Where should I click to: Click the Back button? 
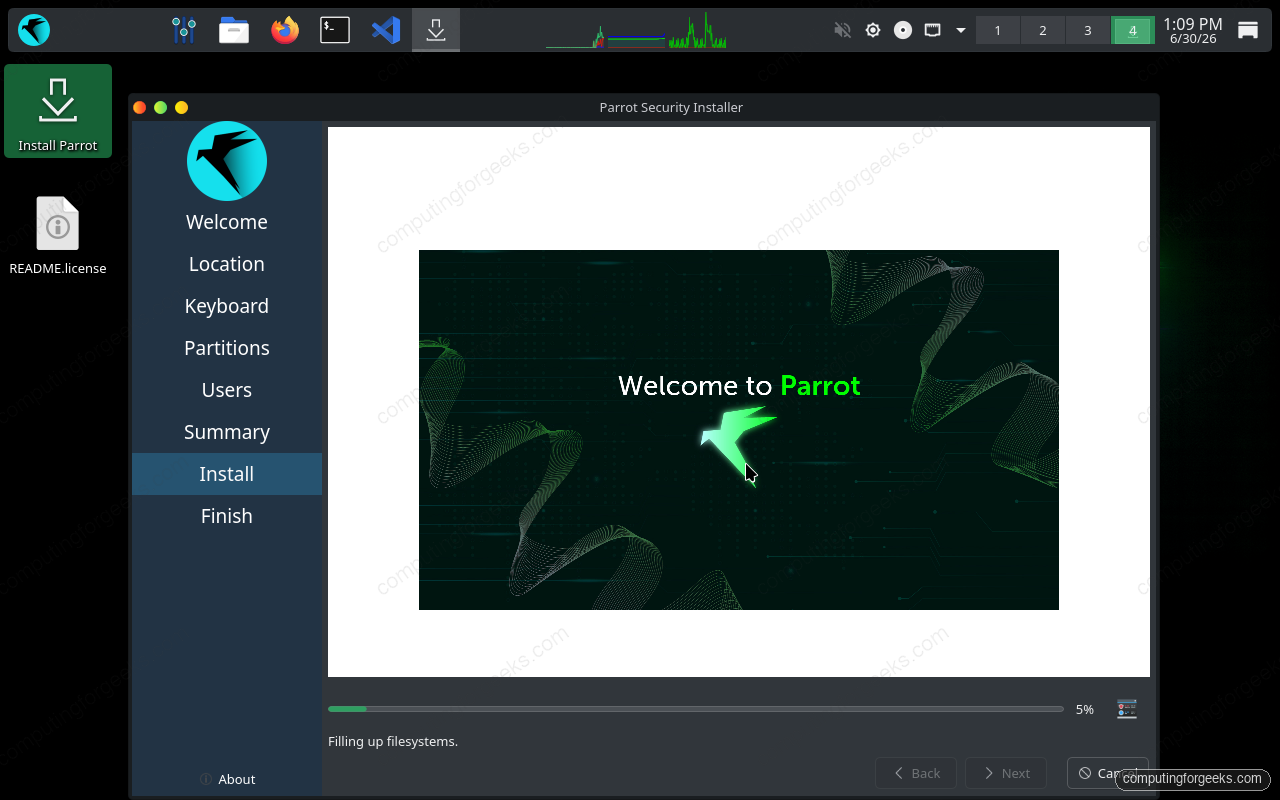(x=916, y=773)
